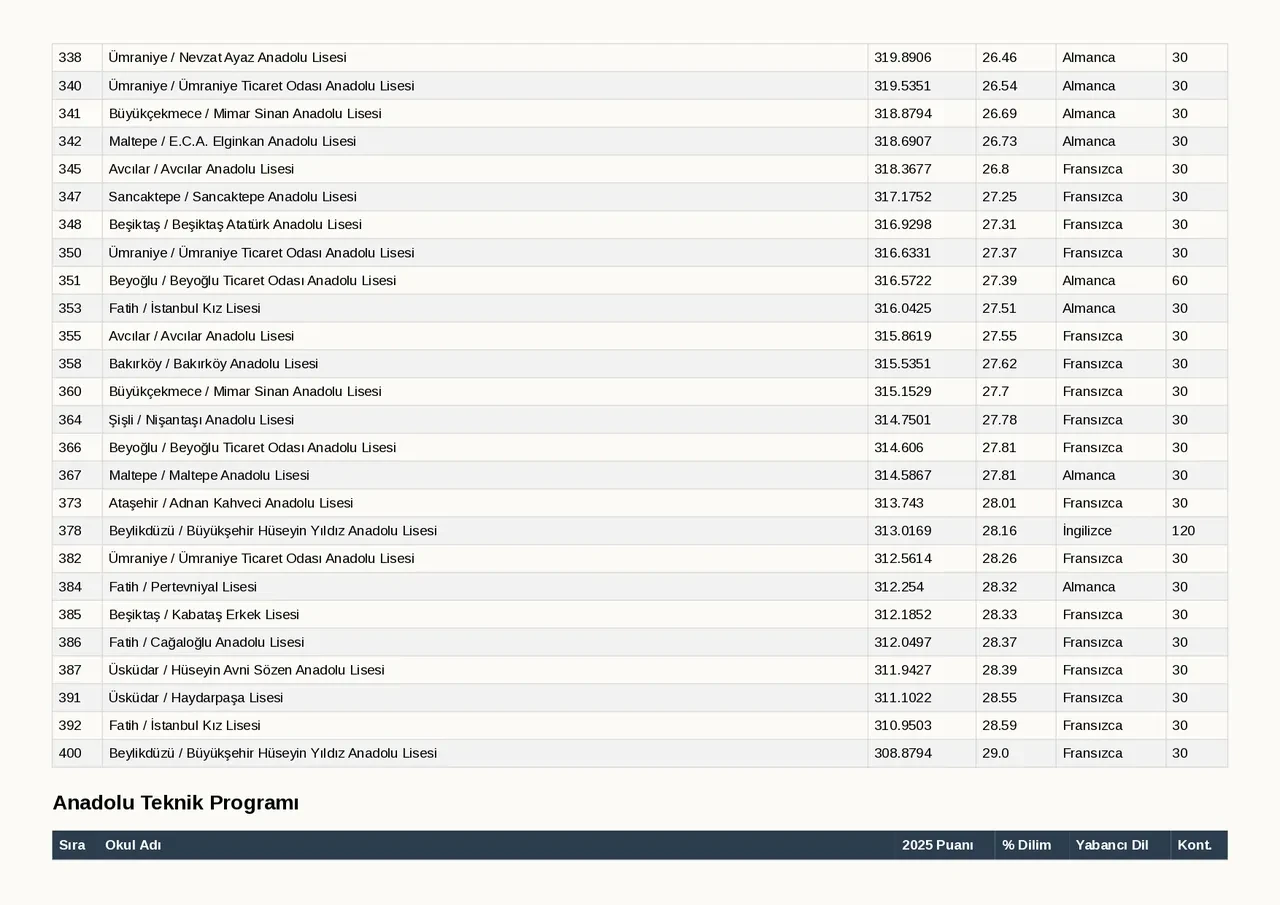The height and width of the screenshot is (905, 1280).
Task: Select the Anadolu Teknik Programı heading
Action: click(176, 803)
